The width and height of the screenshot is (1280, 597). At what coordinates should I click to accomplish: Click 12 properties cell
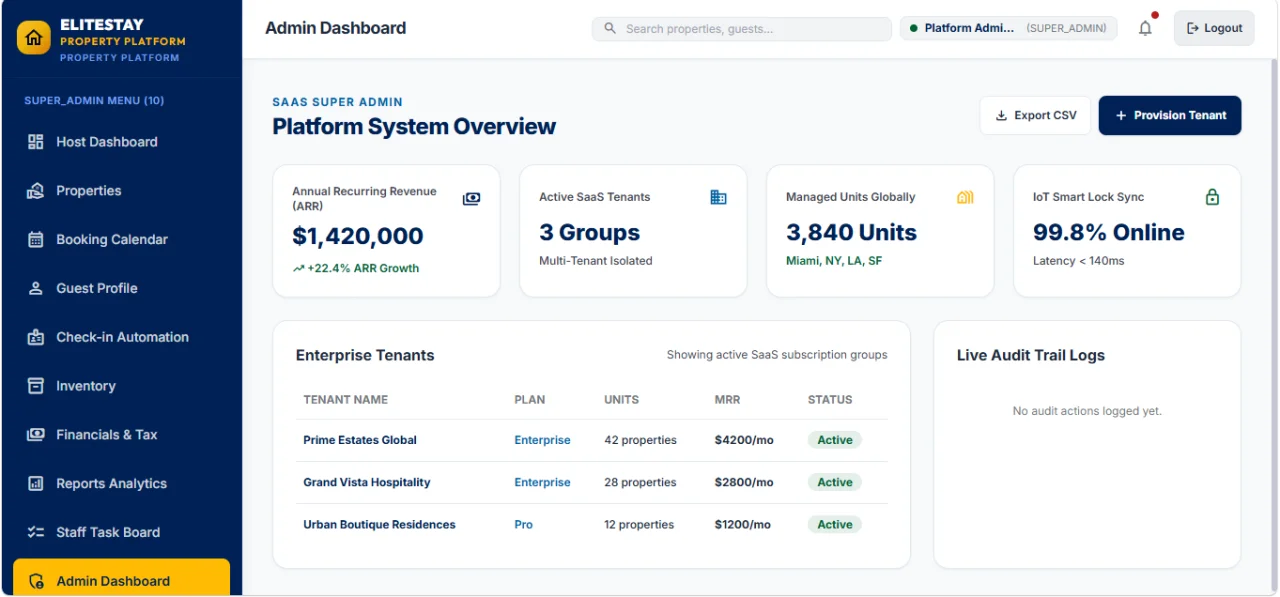point(639,524)
